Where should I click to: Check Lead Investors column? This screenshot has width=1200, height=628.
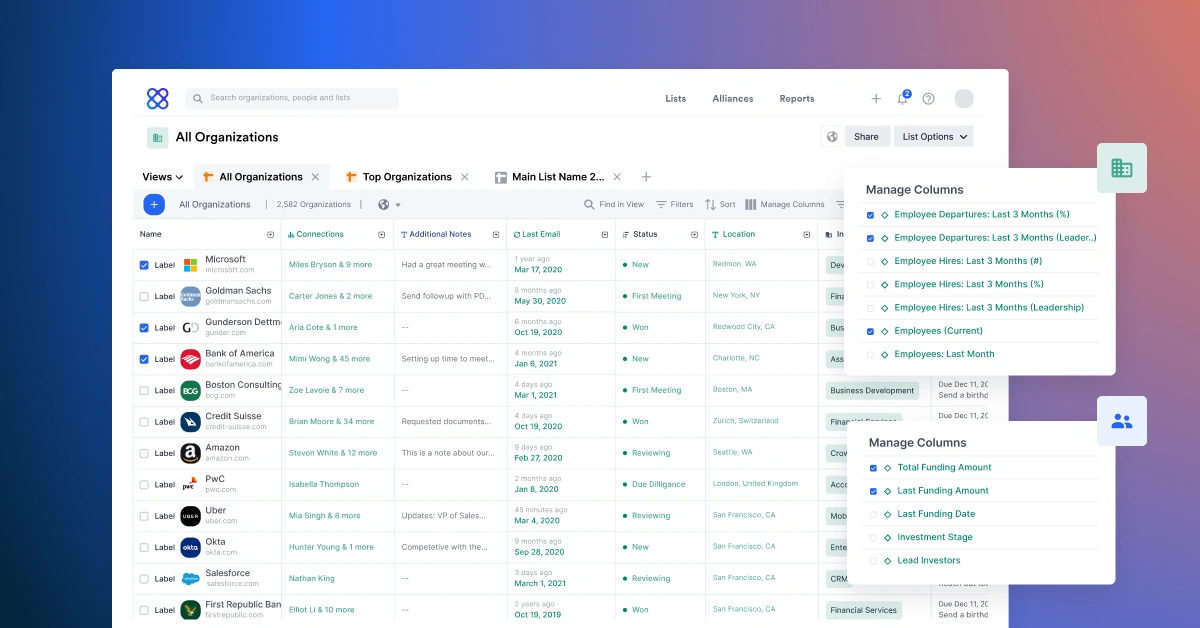(873, 561)
